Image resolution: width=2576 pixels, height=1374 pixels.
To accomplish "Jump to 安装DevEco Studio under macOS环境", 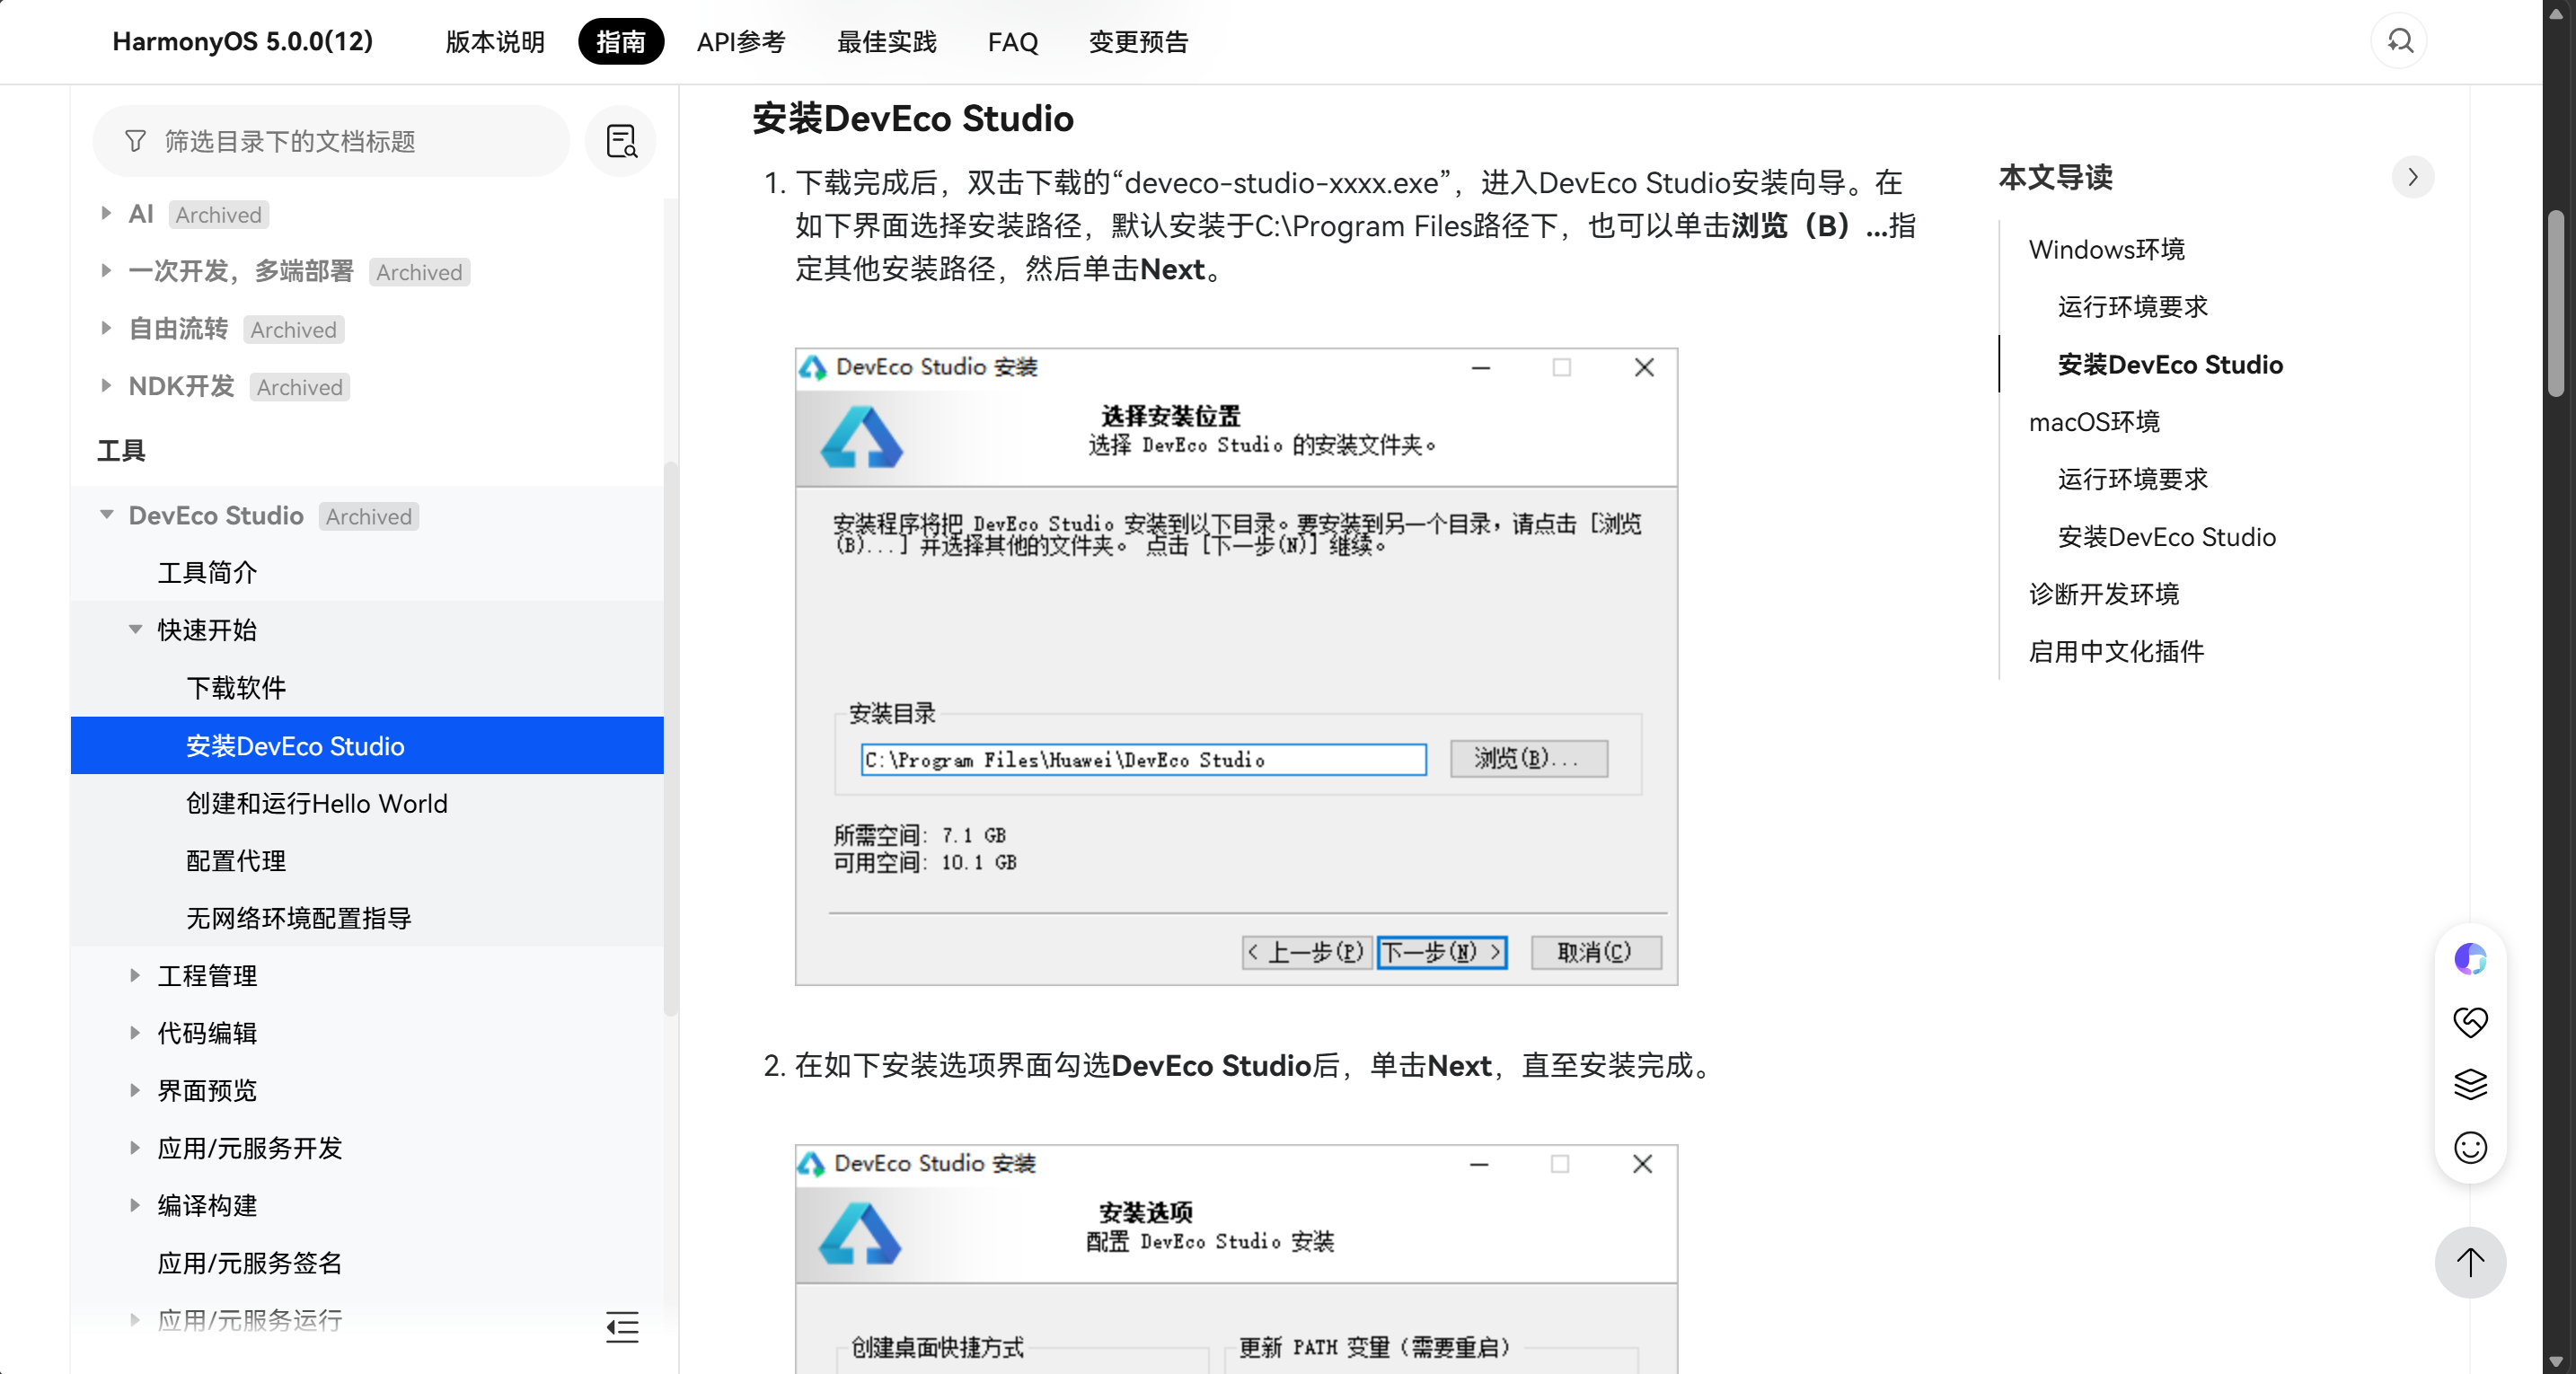I will (2166, 537).
